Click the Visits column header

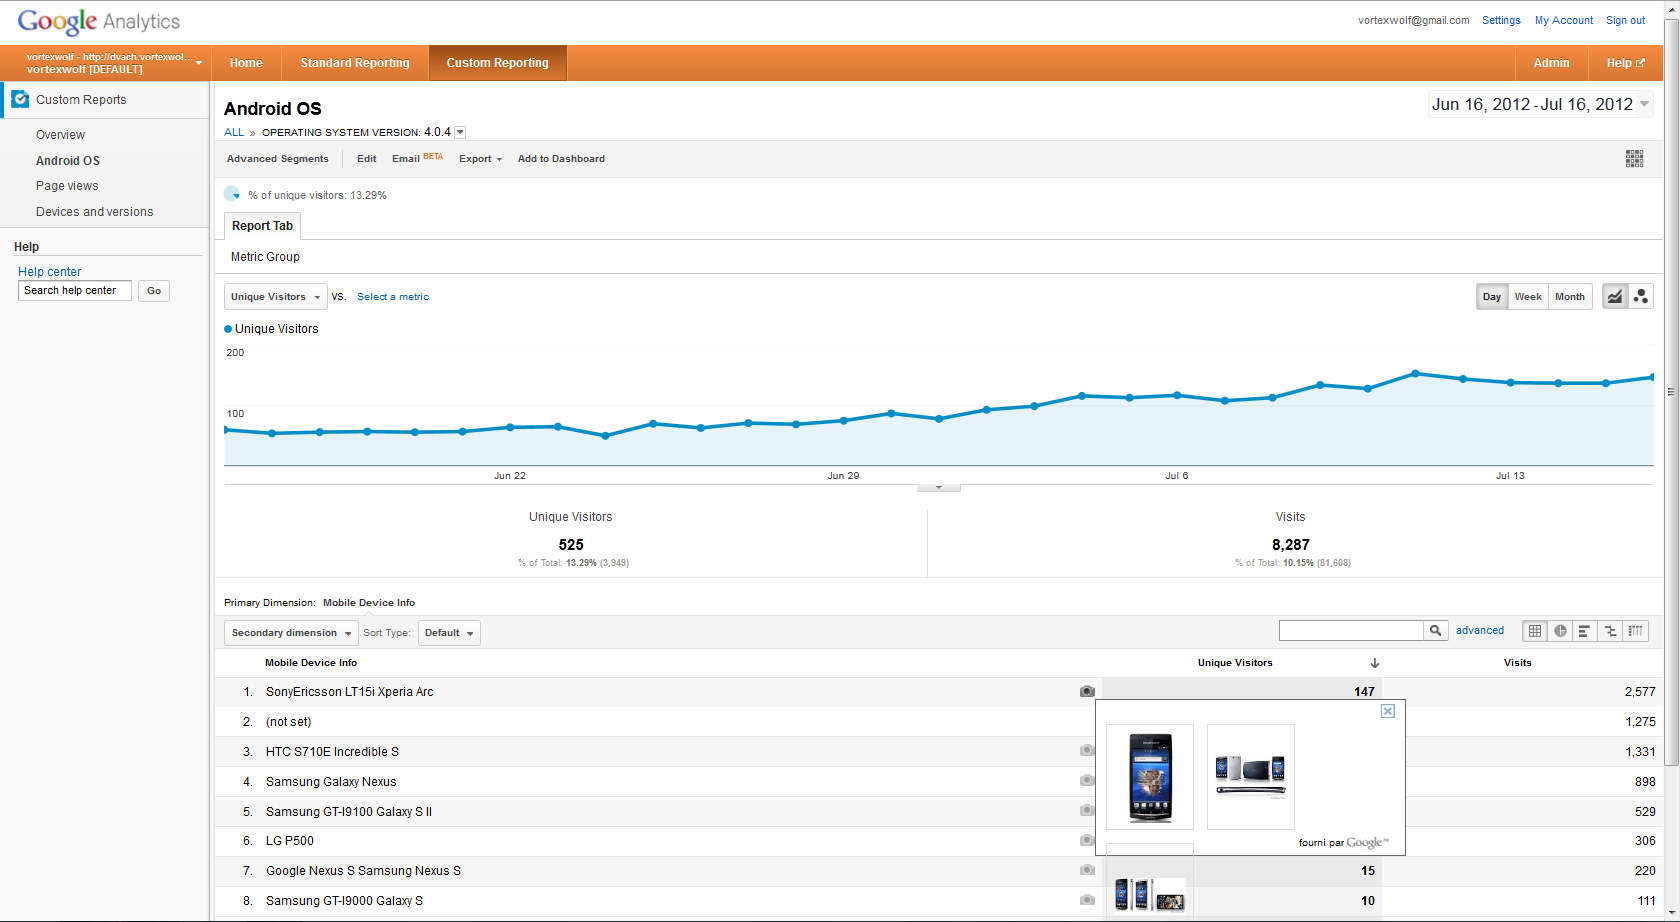pyautogui.click(x=1518, y=662)
